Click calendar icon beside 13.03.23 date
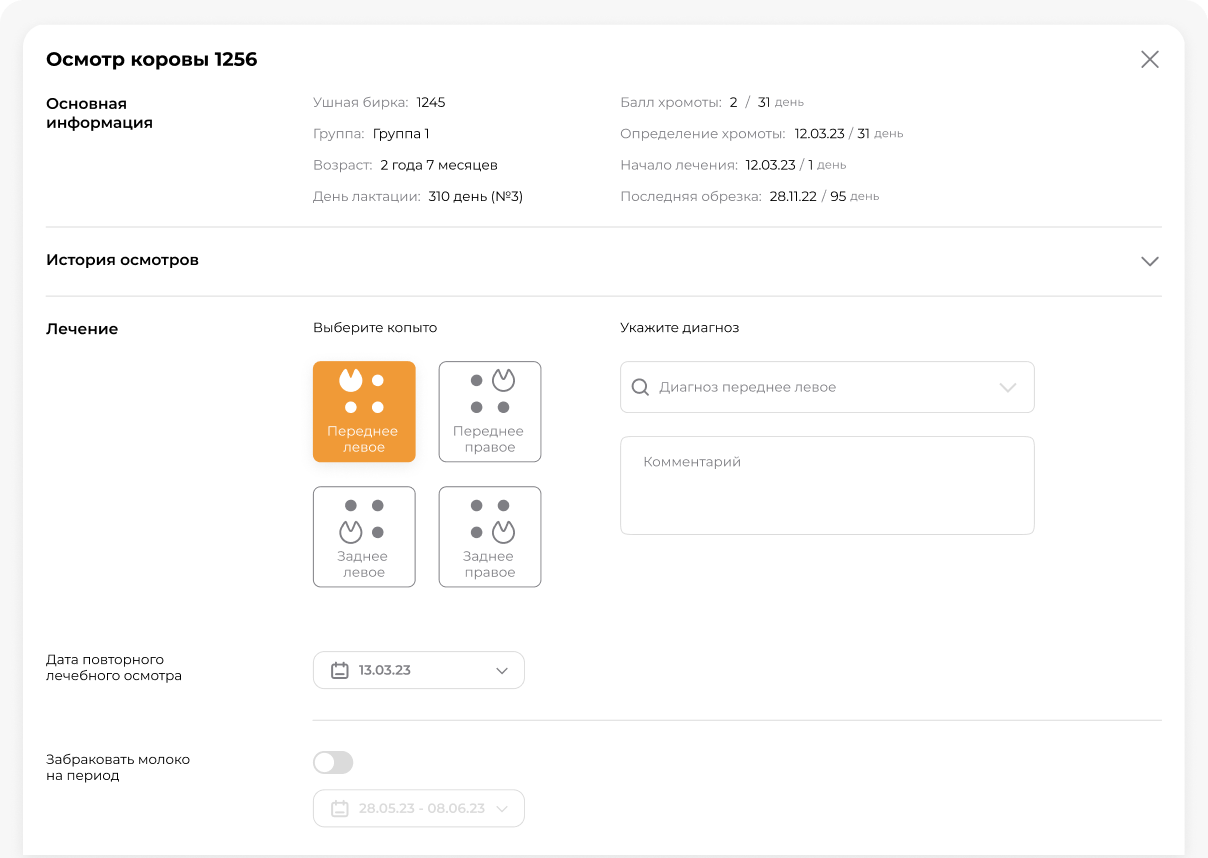This screenshot has width=1208, height=858. coord(339,670)
